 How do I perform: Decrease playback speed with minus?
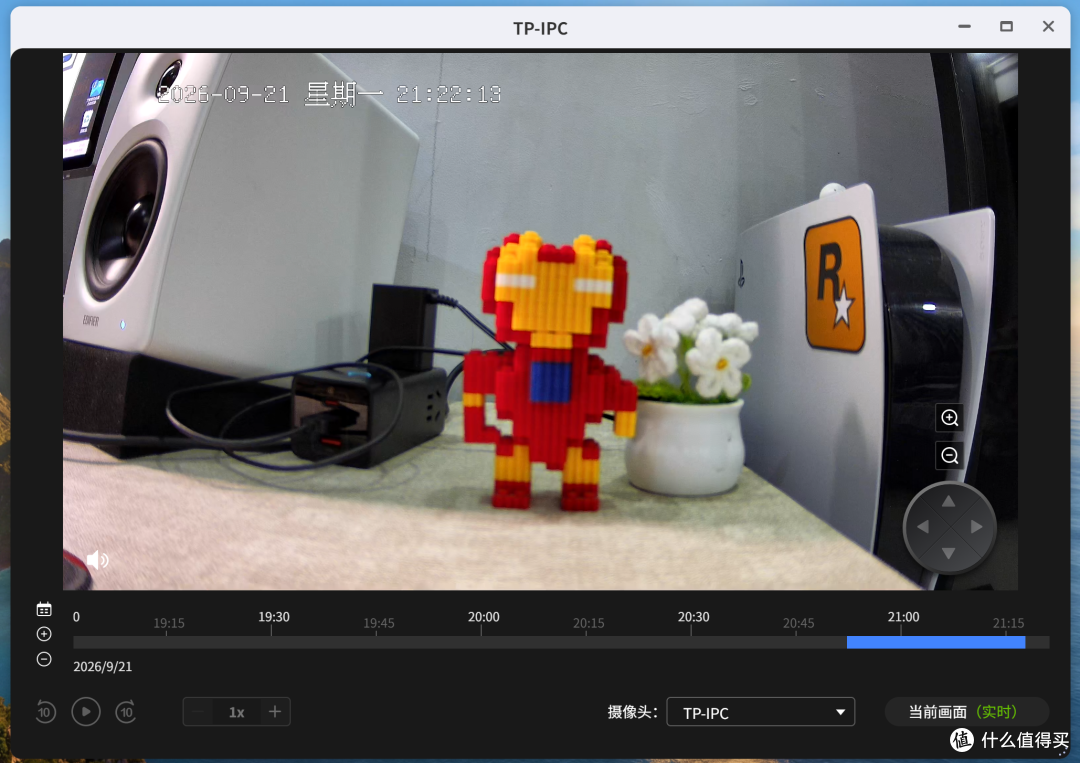[199, 711]
